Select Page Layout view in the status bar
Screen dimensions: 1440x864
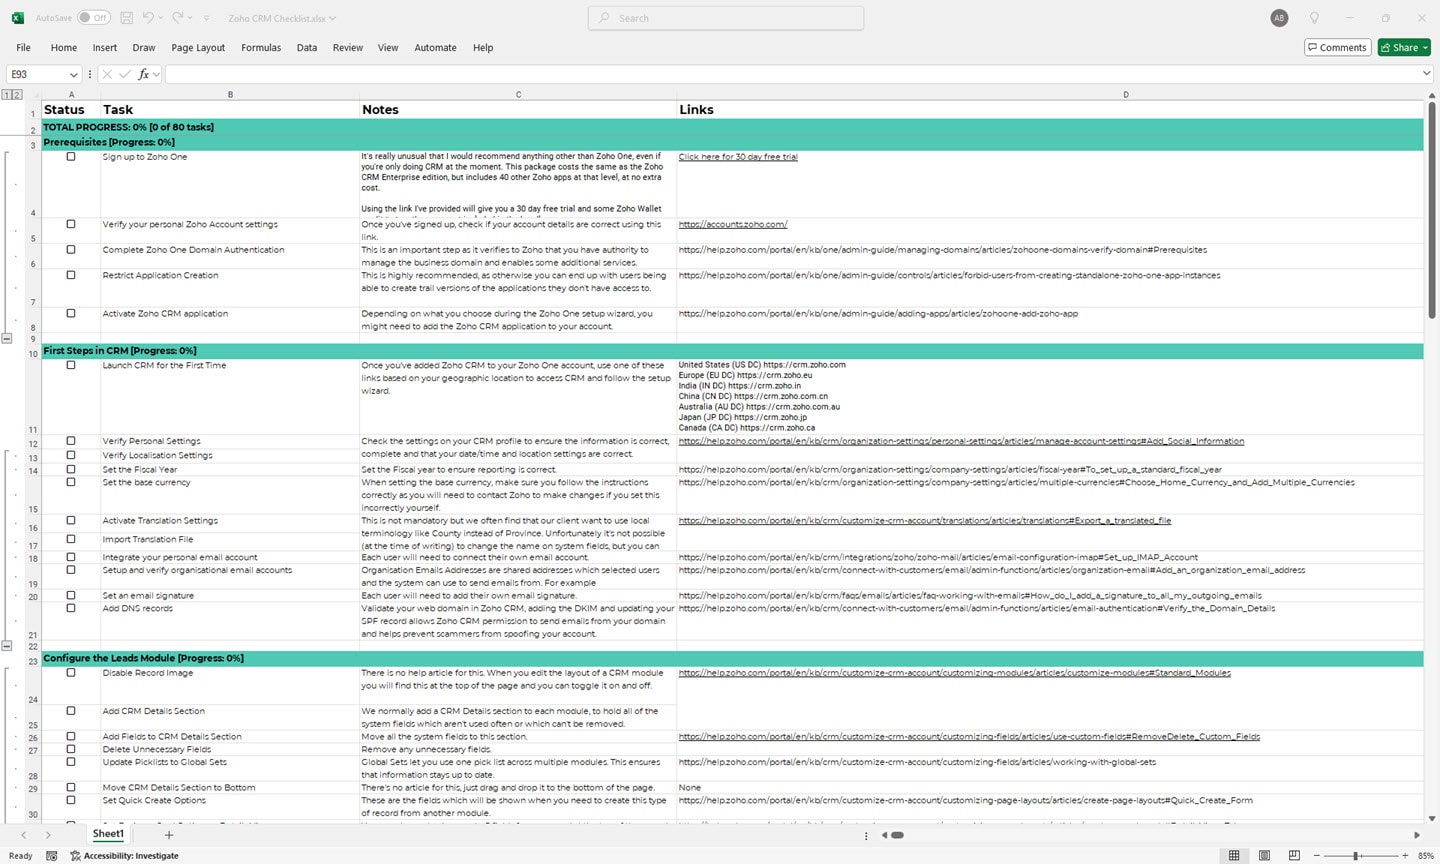pyautogui.click(x=1263, y=855)
